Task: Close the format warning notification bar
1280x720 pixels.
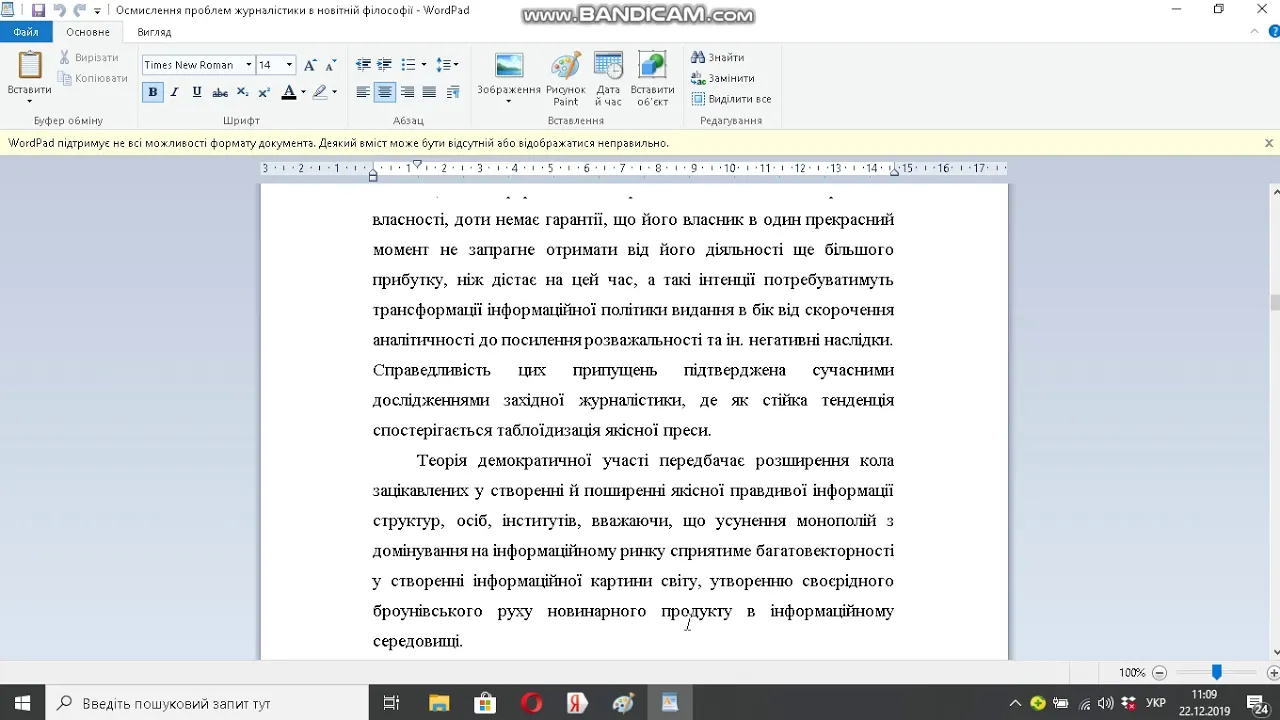Action: tap(1269, 143)
